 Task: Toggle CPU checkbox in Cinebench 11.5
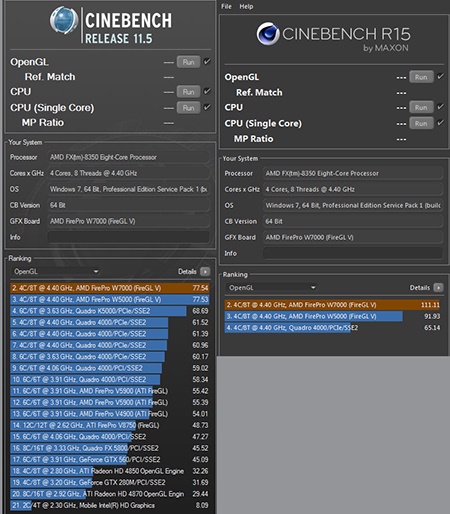pos(207,91)
